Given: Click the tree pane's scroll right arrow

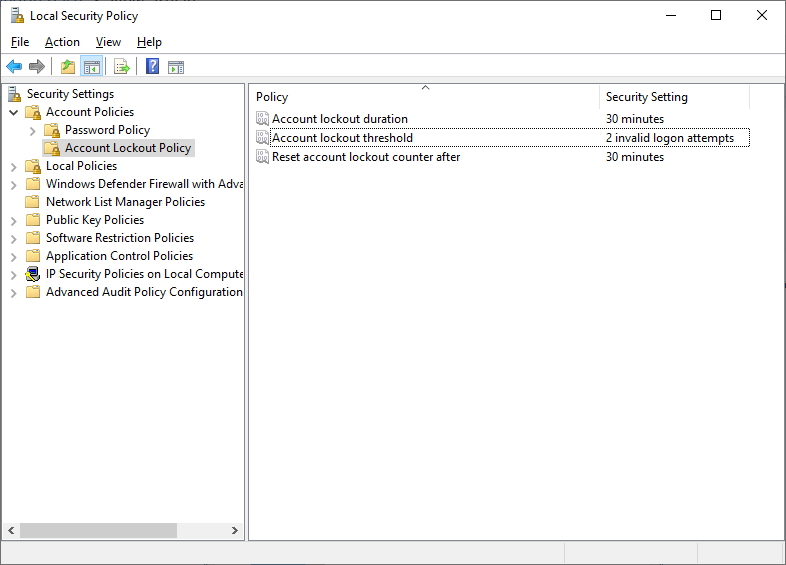Looking at the screenshot, I should (x=235, y=530).
